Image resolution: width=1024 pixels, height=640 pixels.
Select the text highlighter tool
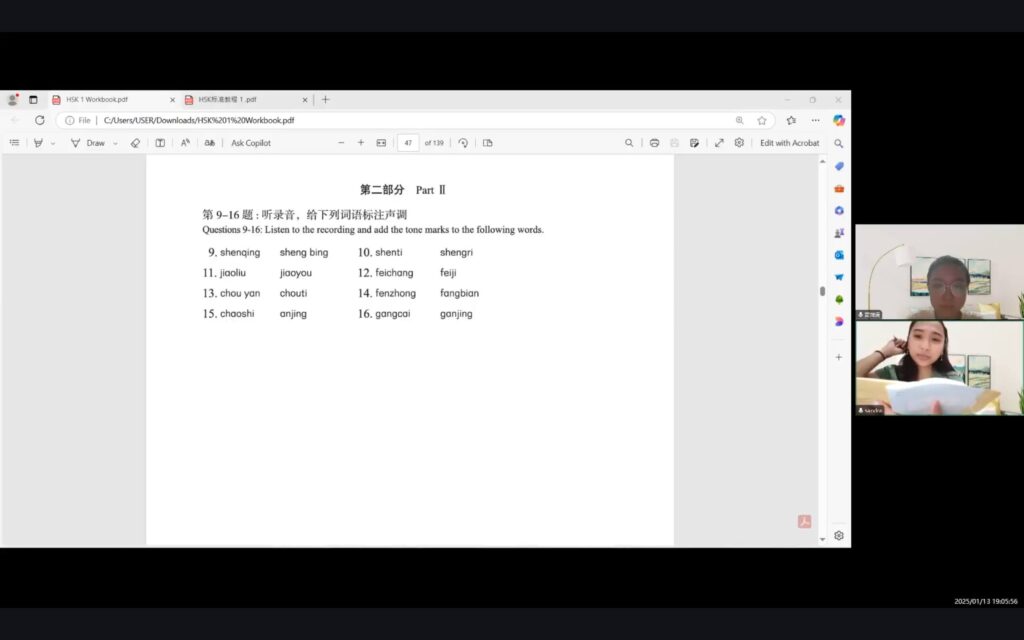pyautogui.click(x=38, y=142)
